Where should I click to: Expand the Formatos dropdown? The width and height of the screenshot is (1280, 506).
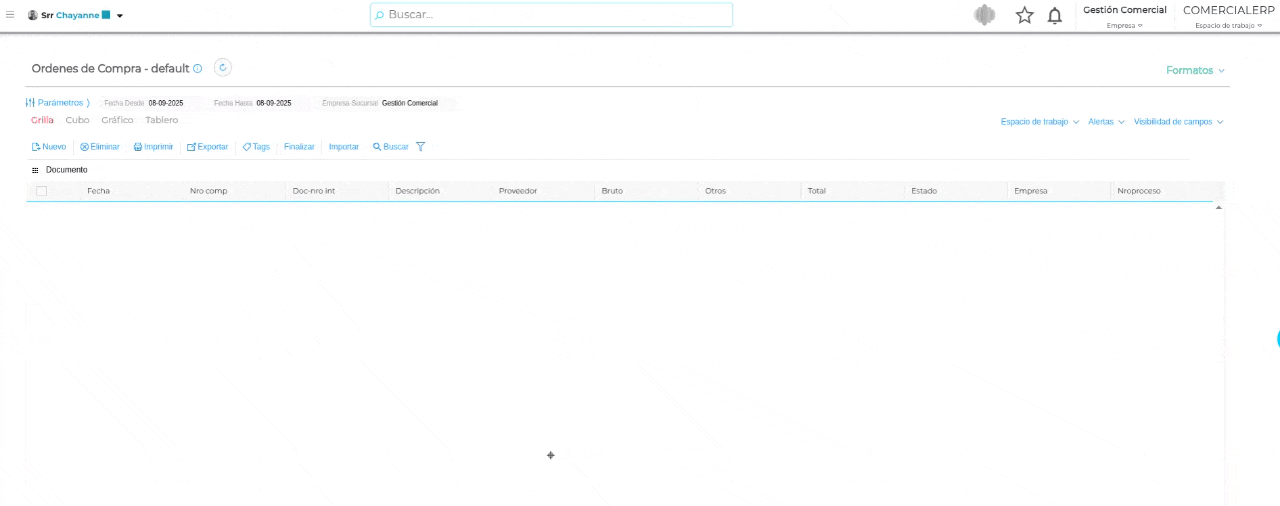click(1195, 71)
